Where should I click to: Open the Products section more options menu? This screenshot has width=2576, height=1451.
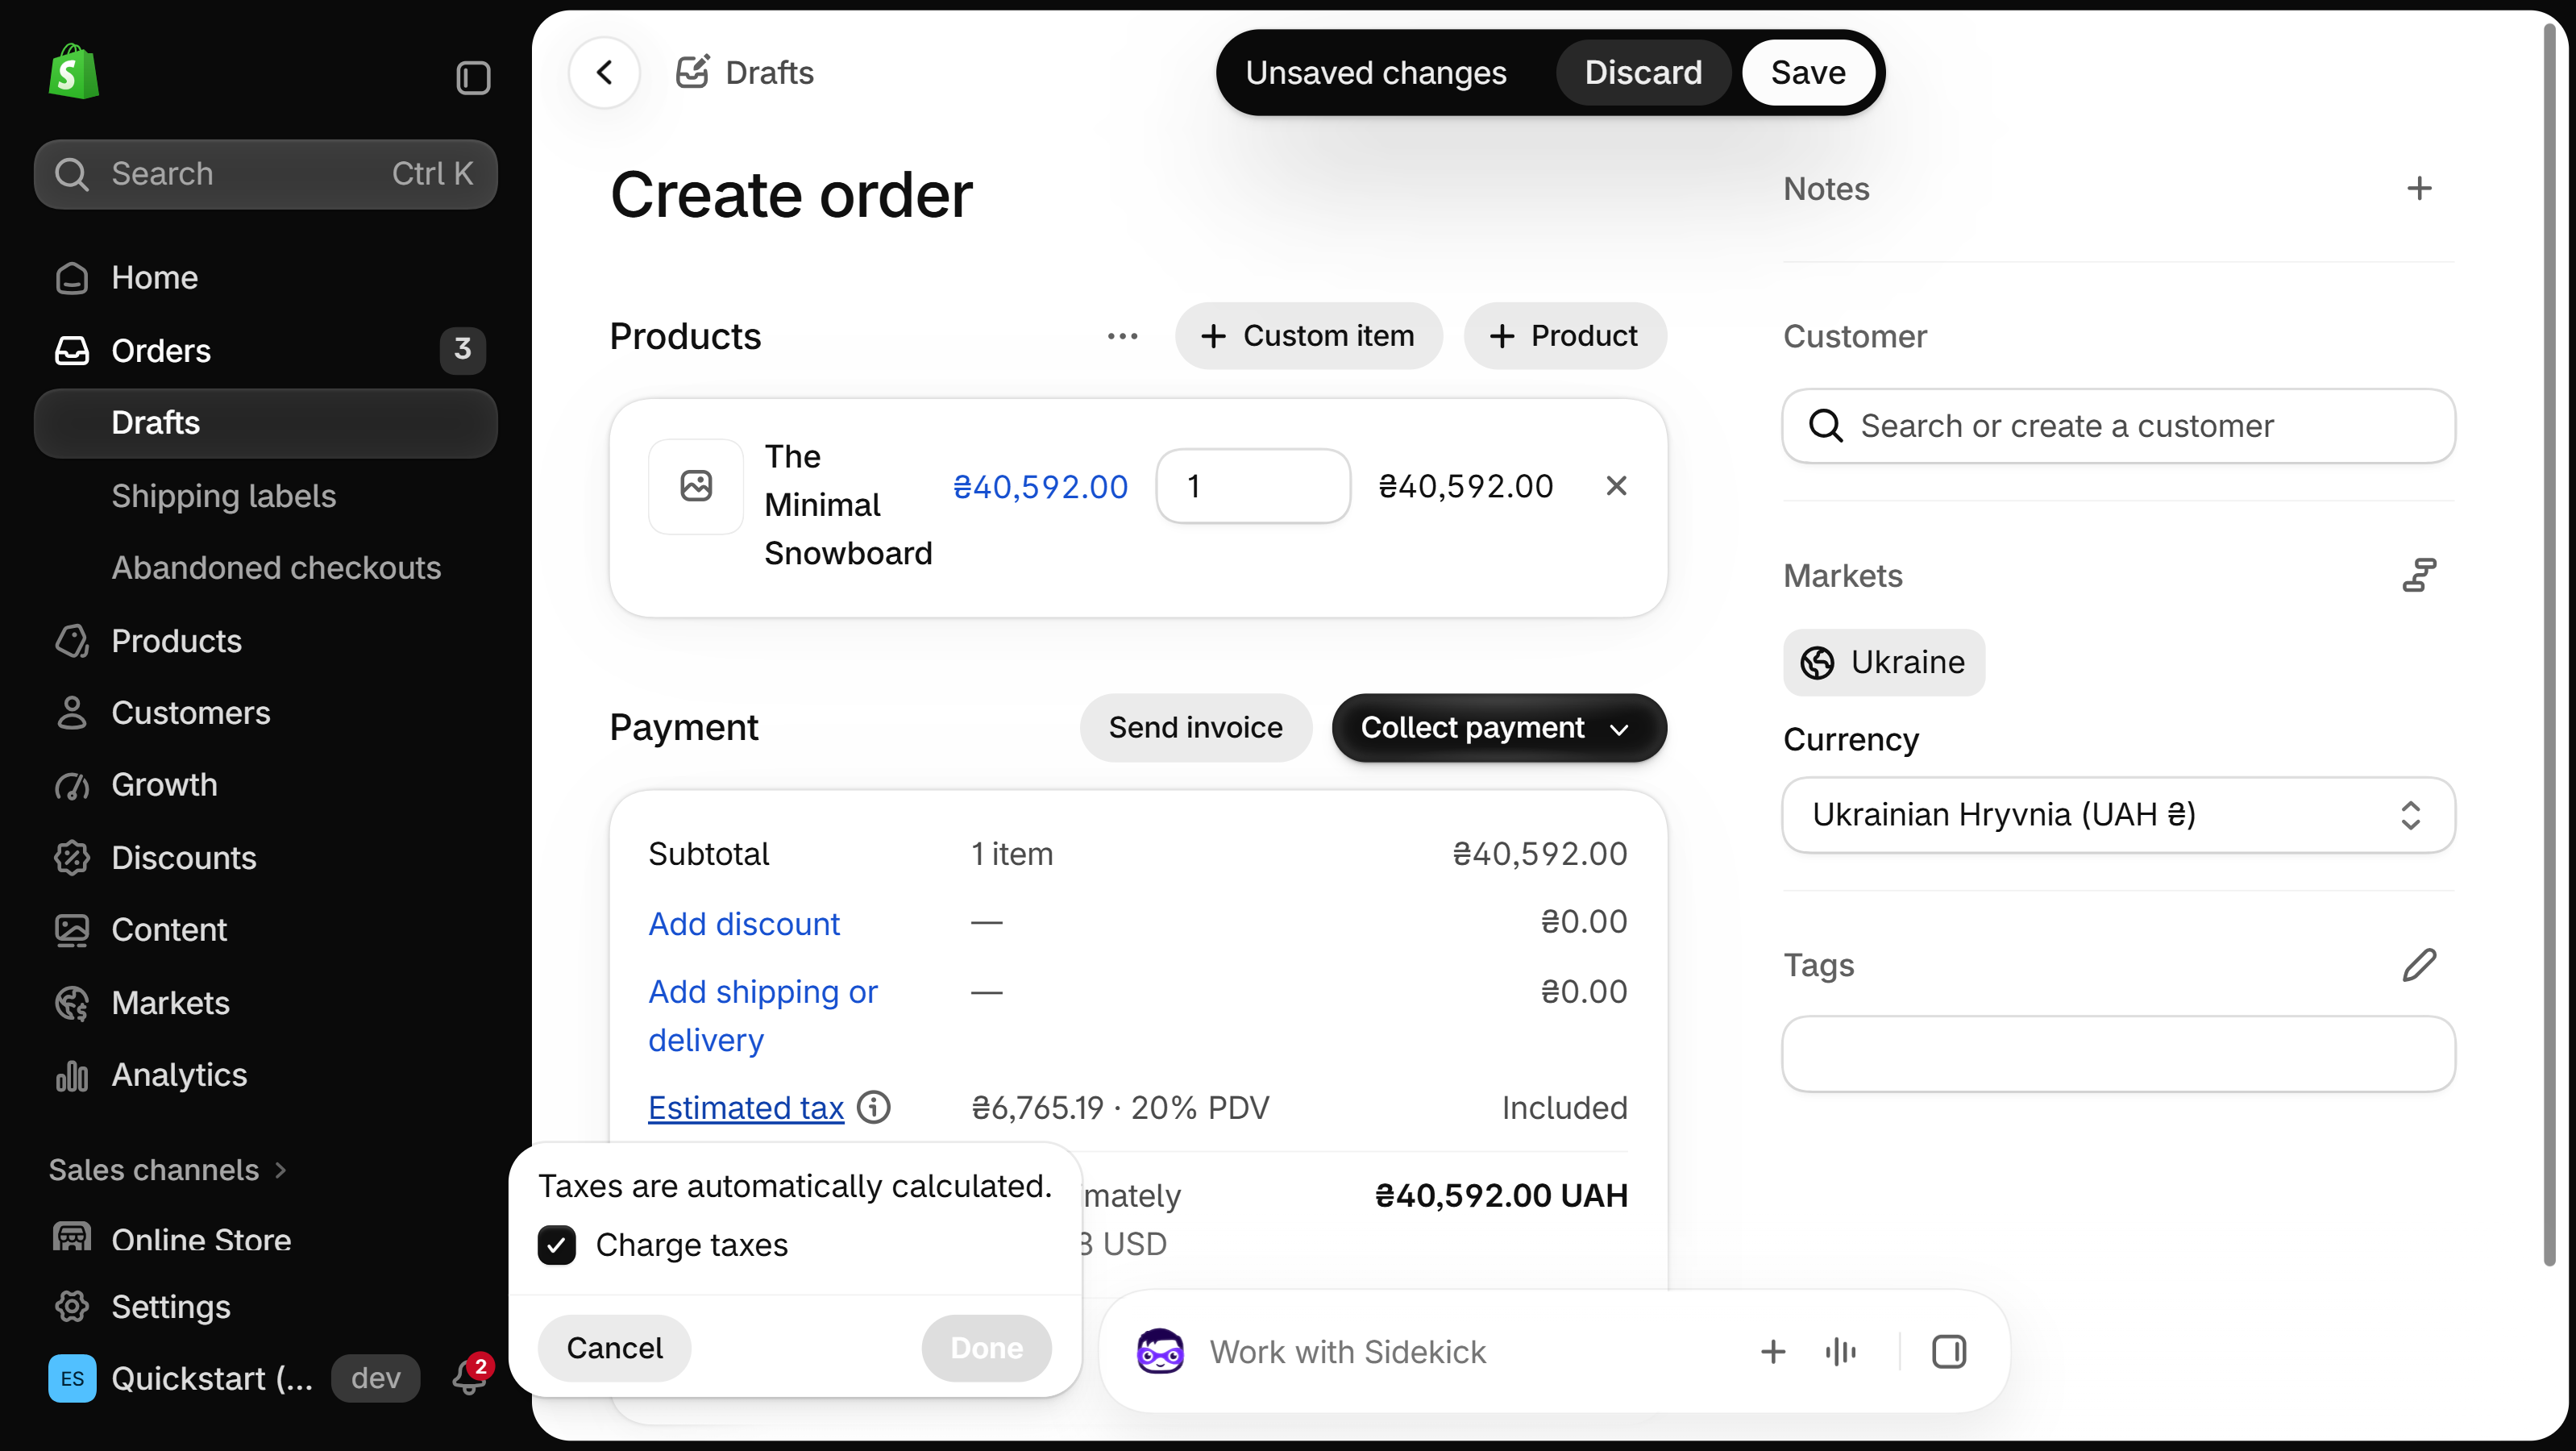pos(1122,336)
